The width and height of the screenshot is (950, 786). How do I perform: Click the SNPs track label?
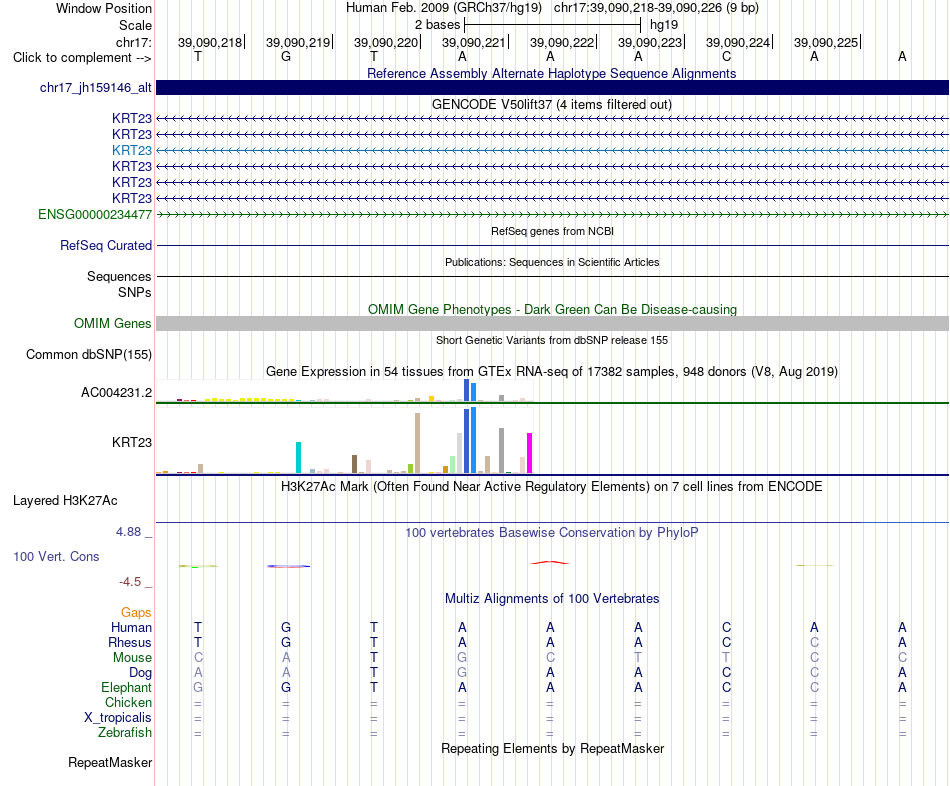135,292
